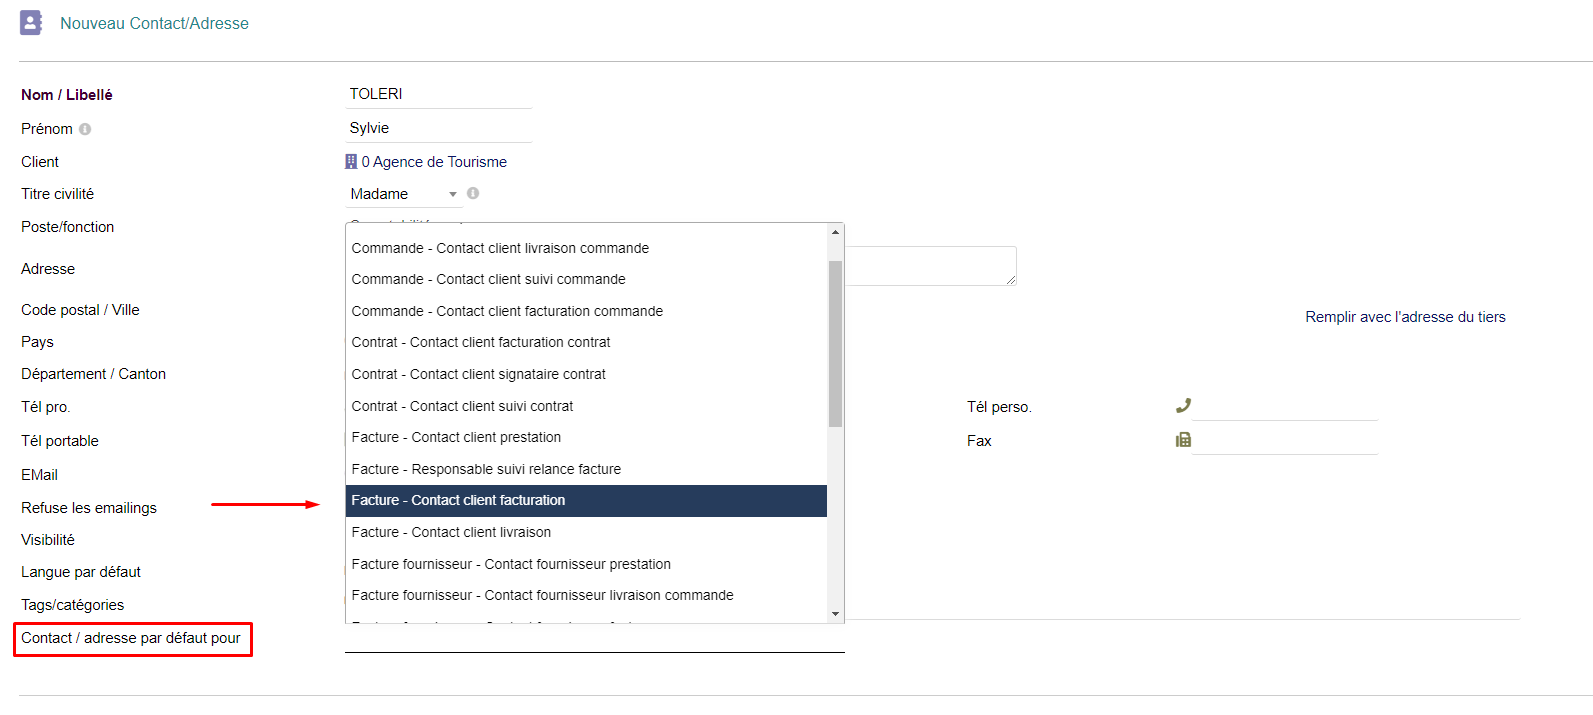The height and width of the screenshot is (715, 1593).
Task: Click the info icon beside Prénom
Action: (85, 129)
